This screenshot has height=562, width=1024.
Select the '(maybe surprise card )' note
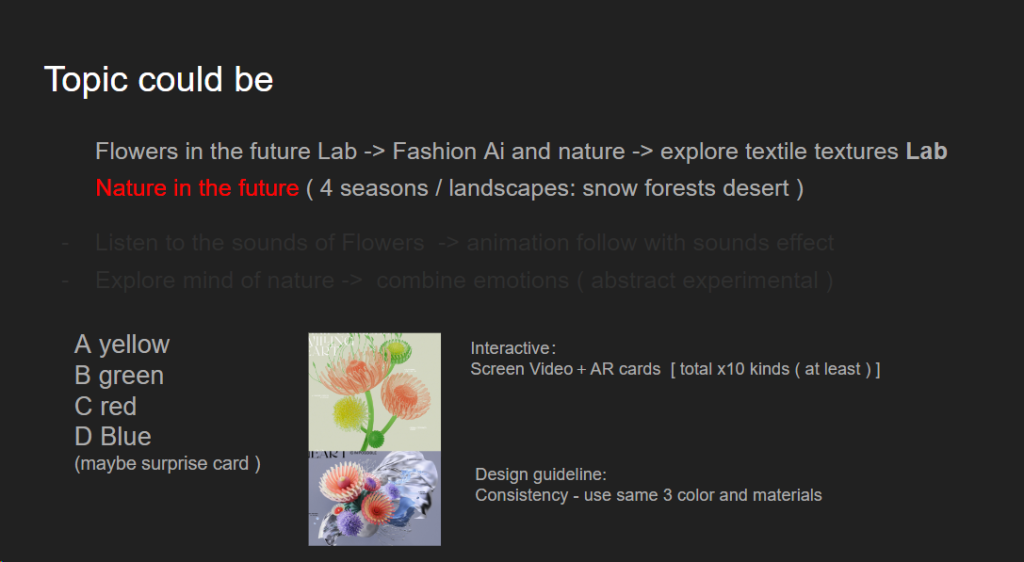[x=168, y=463]
